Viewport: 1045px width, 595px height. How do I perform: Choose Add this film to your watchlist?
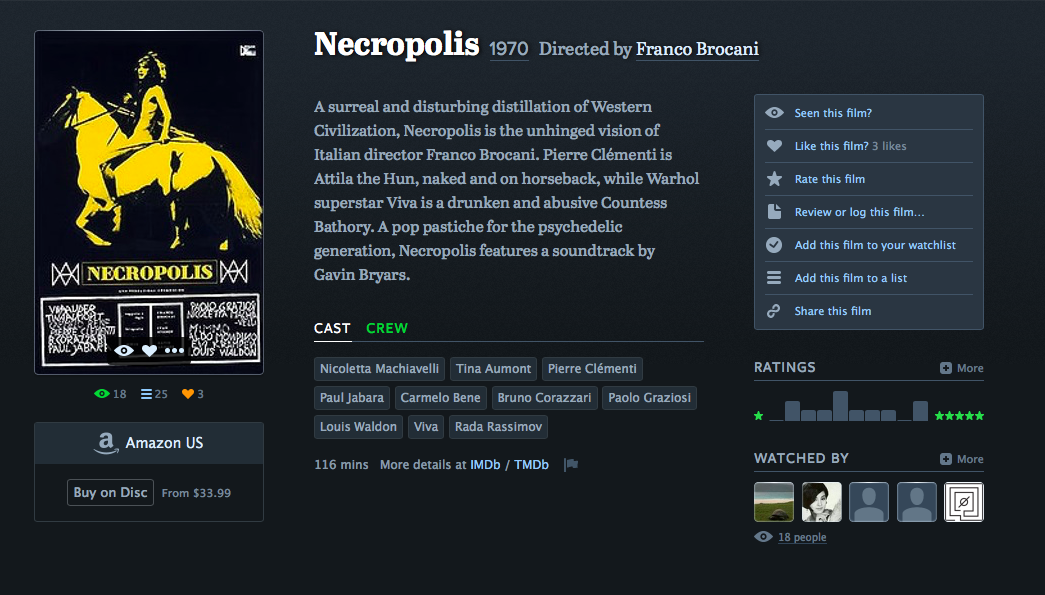(x=875, y=245)
